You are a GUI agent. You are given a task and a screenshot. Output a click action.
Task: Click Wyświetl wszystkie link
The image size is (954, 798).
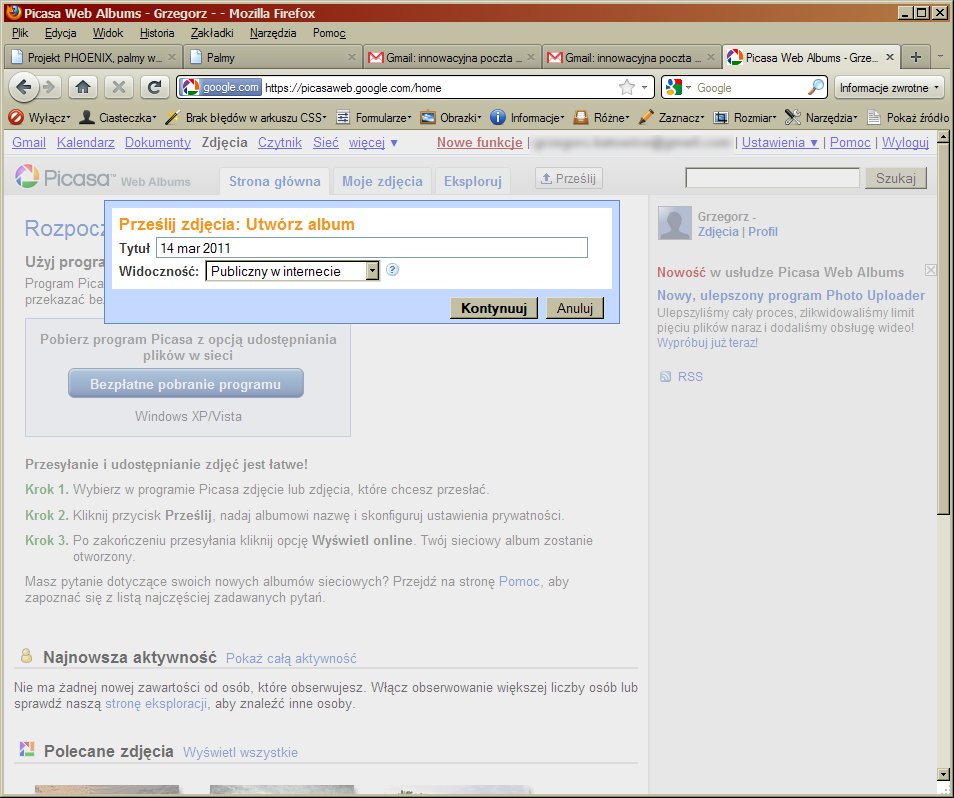tap(240, 752)
